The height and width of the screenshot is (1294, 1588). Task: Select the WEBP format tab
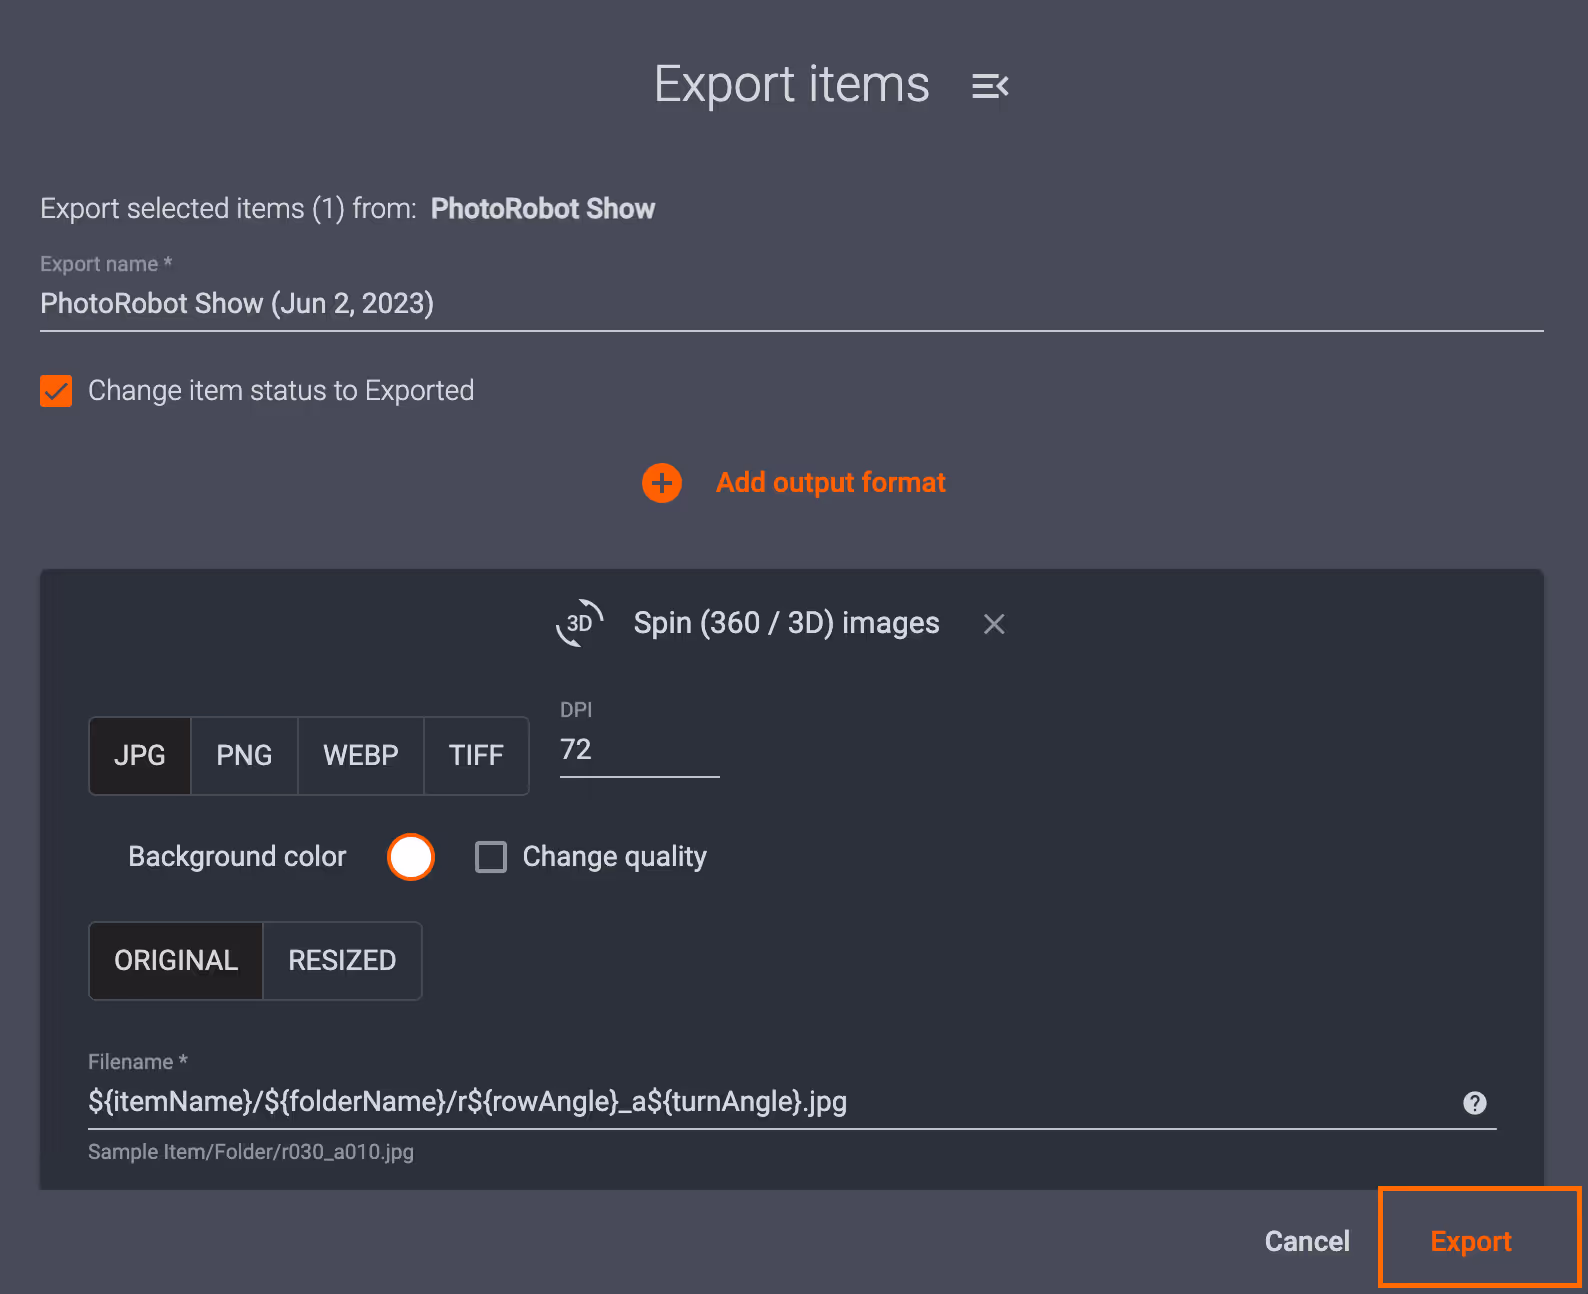361,756
